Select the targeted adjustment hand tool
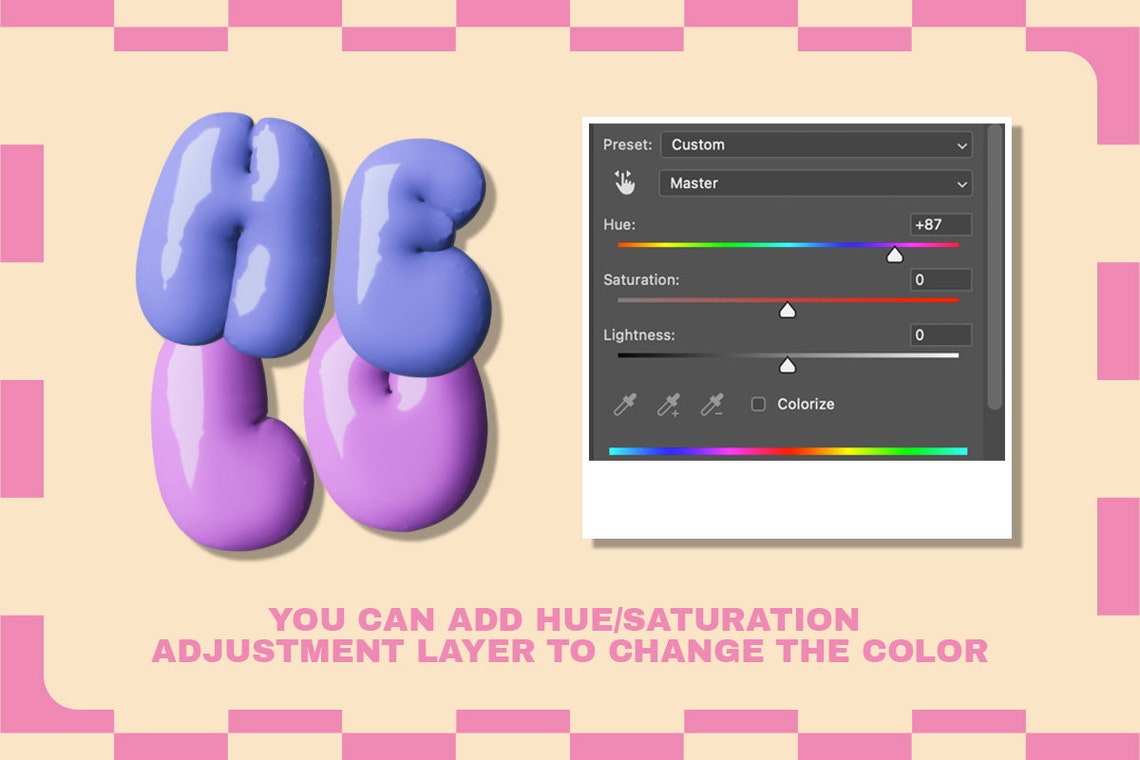 [625, 183]
